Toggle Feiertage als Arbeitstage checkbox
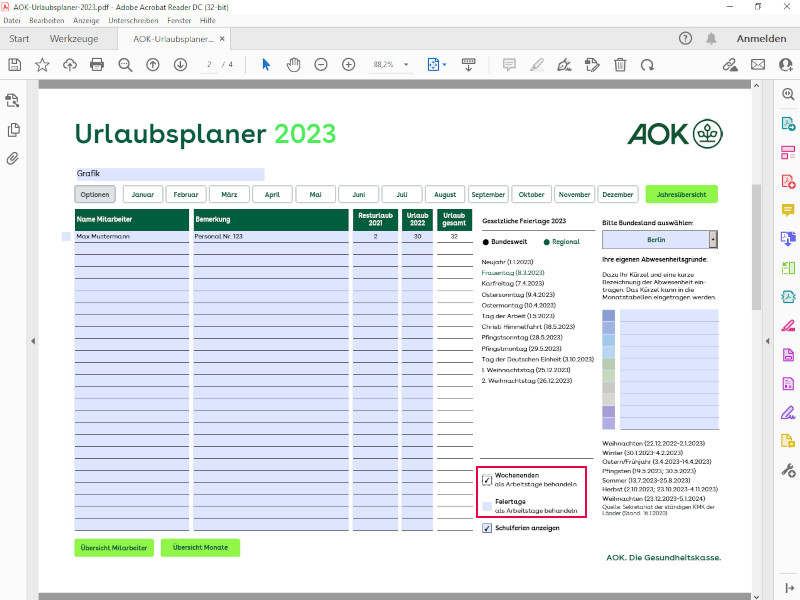 [487, 506]
